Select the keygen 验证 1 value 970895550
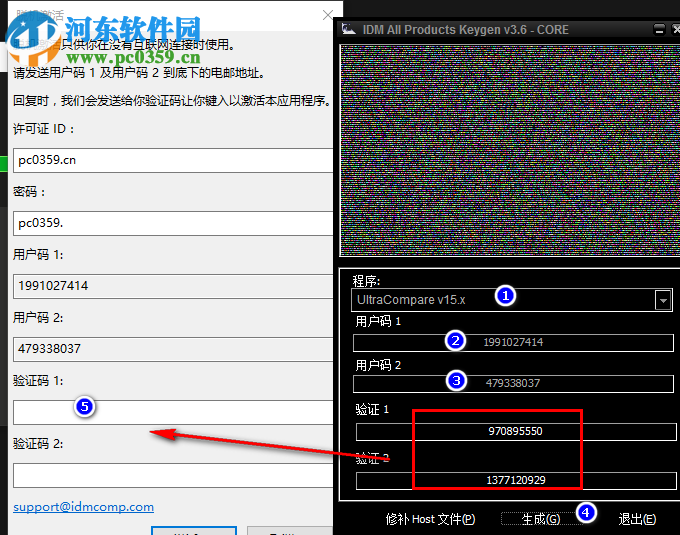Viewport: 680px width, 535px height. (516, 431)
